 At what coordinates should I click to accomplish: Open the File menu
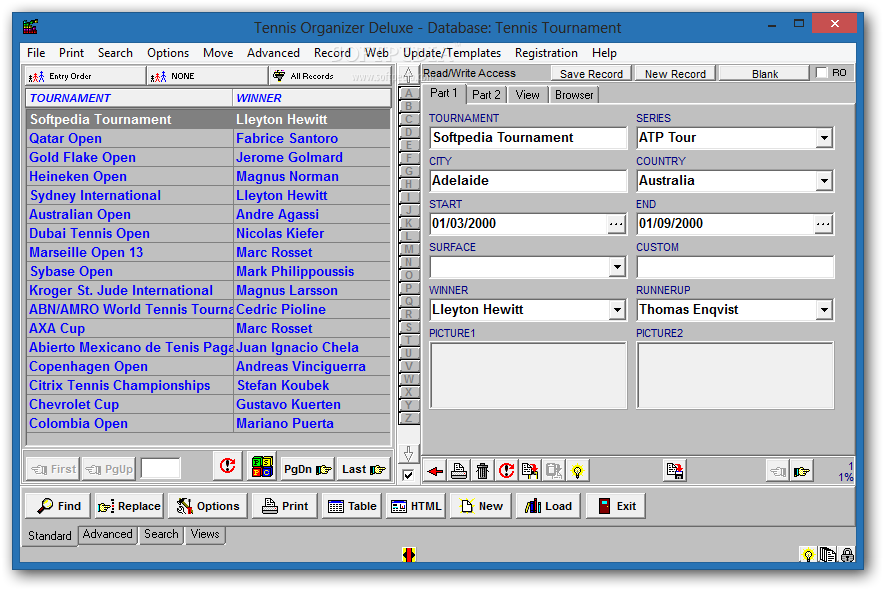(36, 53)
